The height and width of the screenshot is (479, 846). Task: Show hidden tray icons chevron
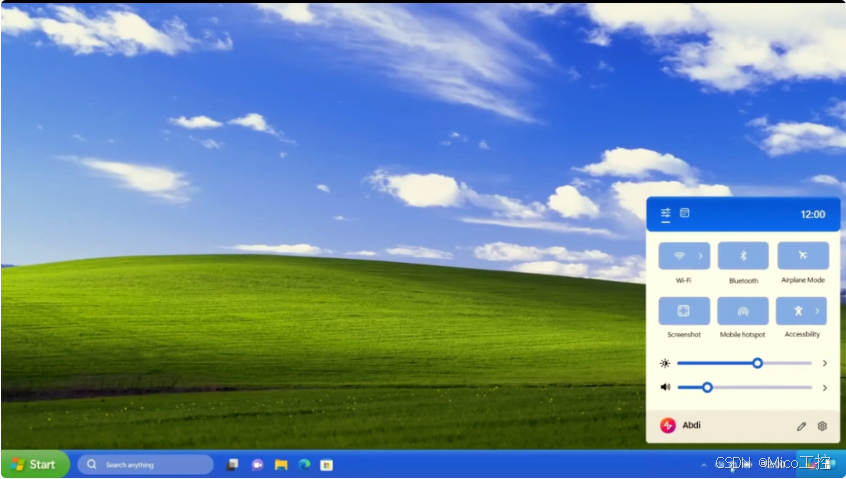704,465
